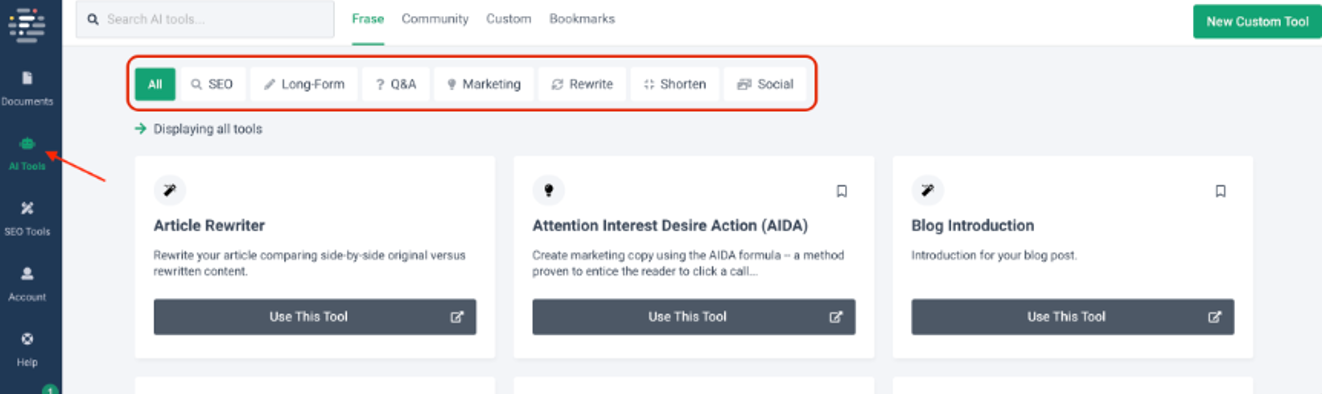Switch to the Frase tab
This screenshot has width=1322, height=394.
pyautogui.click(x=368, y=19)
